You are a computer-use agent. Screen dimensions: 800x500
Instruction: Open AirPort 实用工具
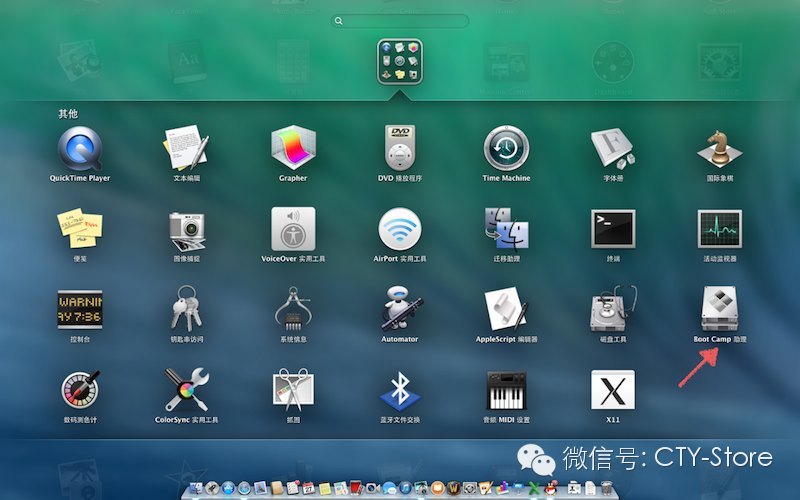click(400, 229)
